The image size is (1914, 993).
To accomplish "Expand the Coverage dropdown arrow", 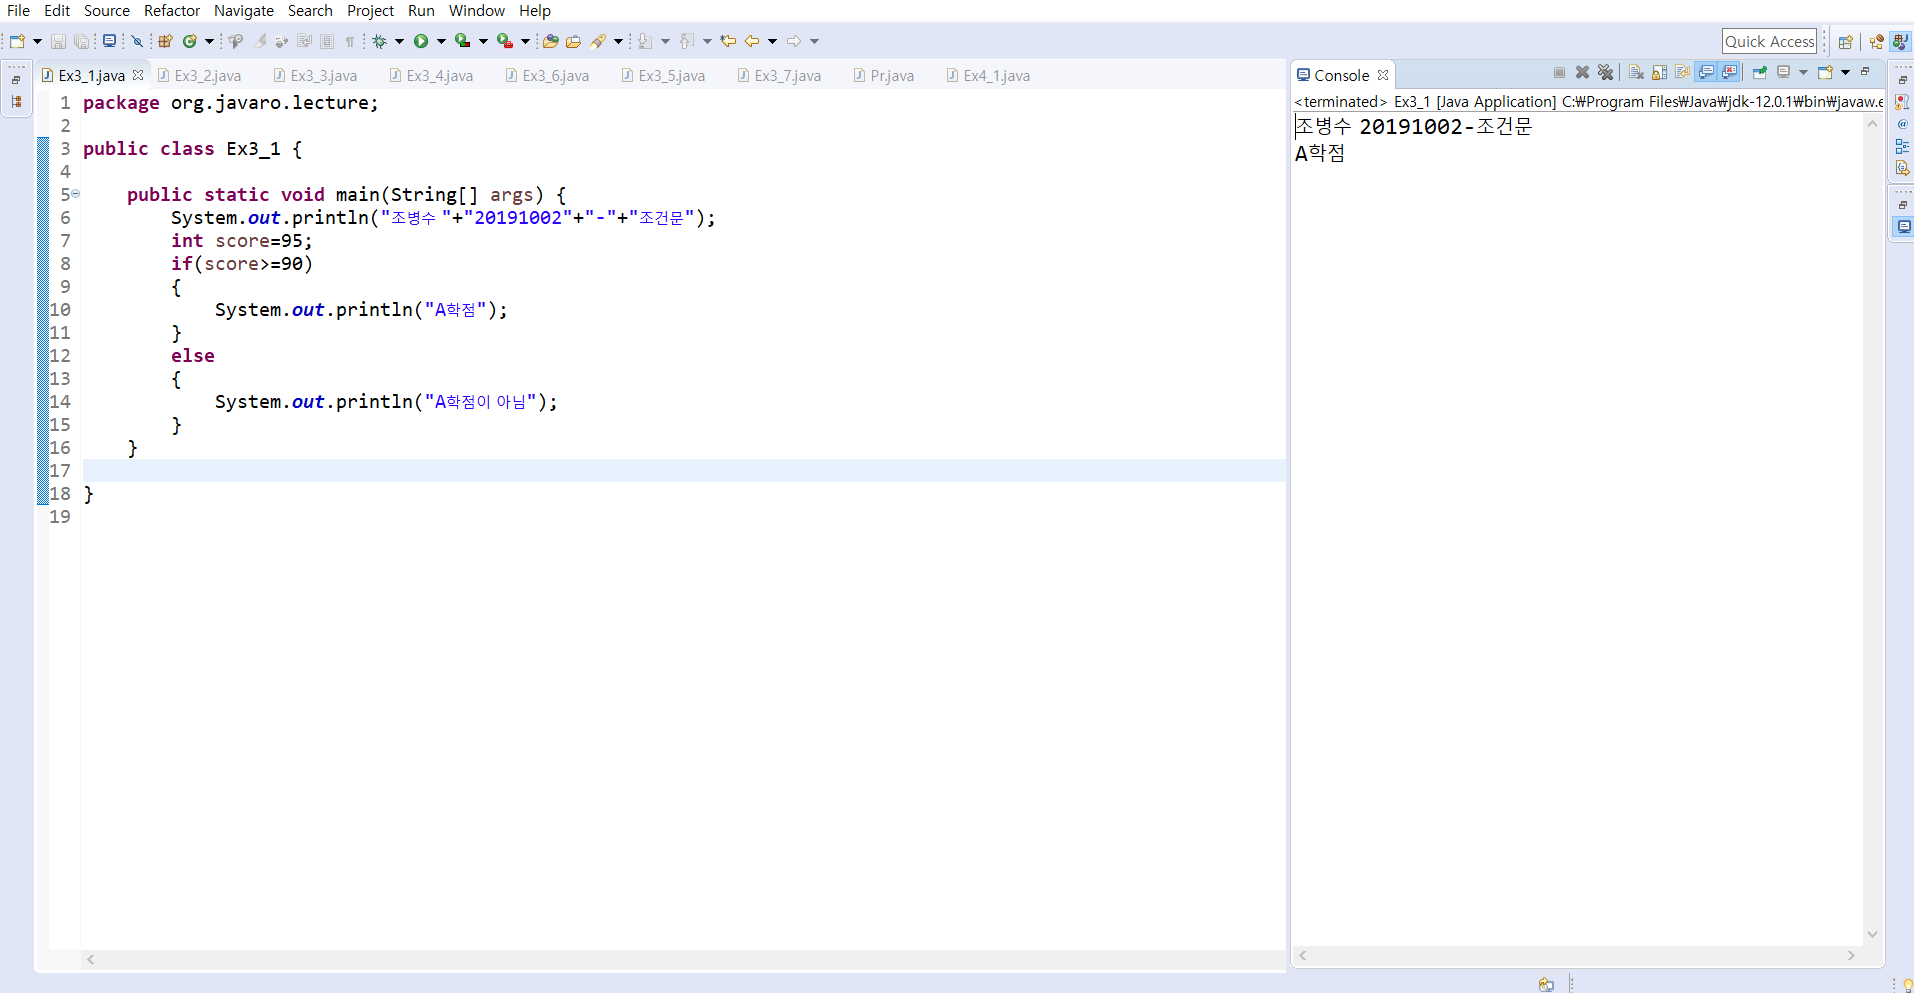I will tap(483, 41).
